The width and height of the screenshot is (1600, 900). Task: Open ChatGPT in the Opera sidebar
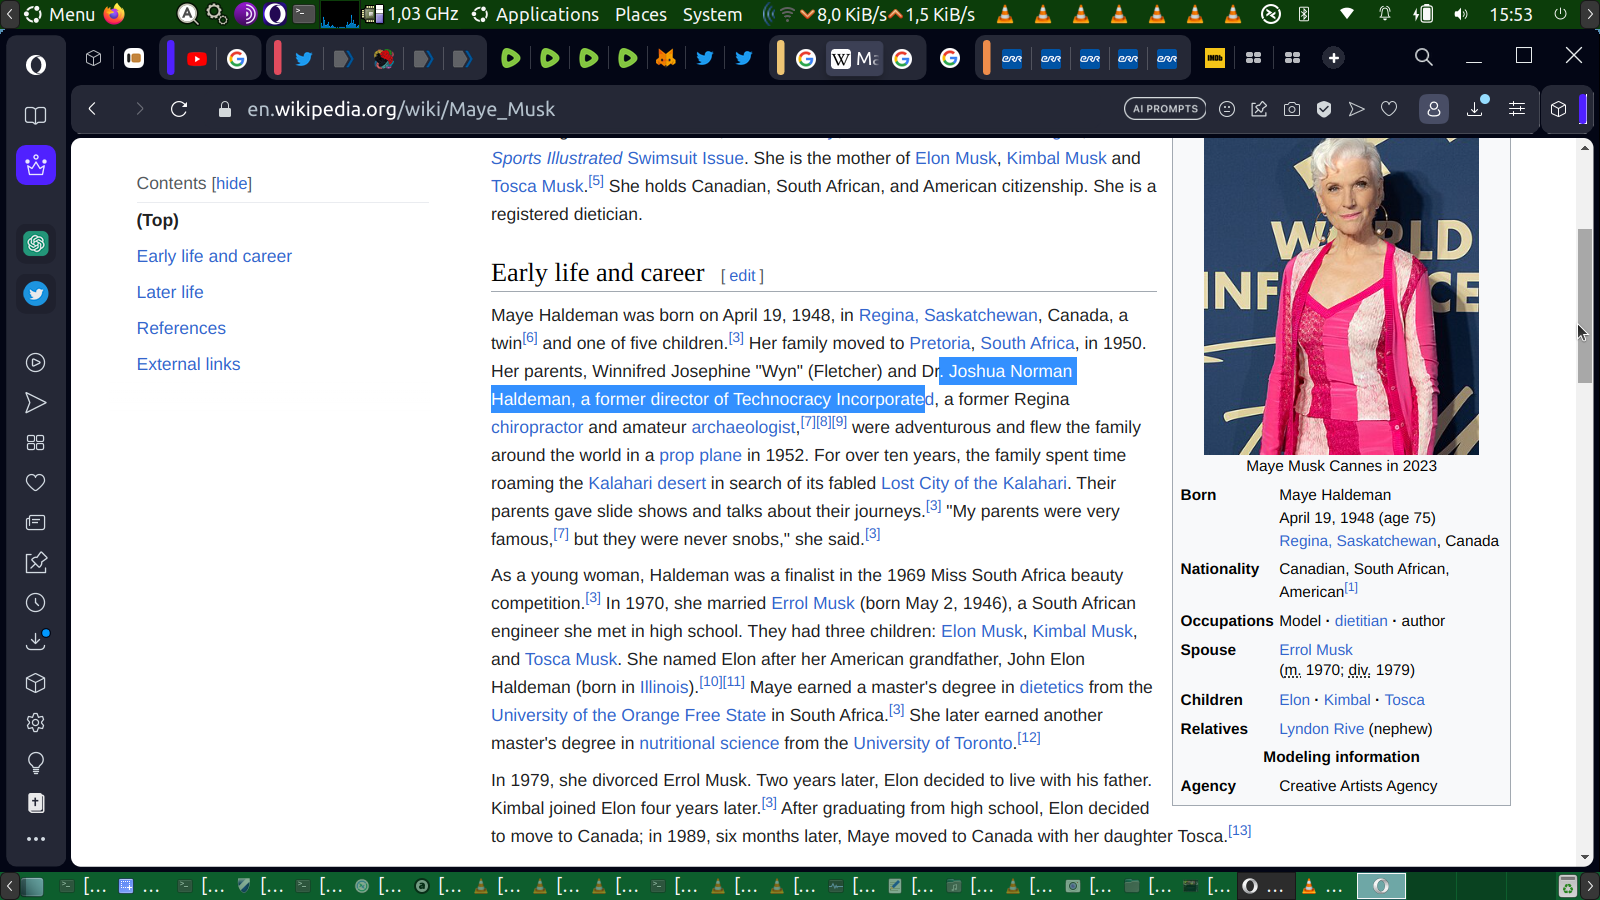point(36,243)
